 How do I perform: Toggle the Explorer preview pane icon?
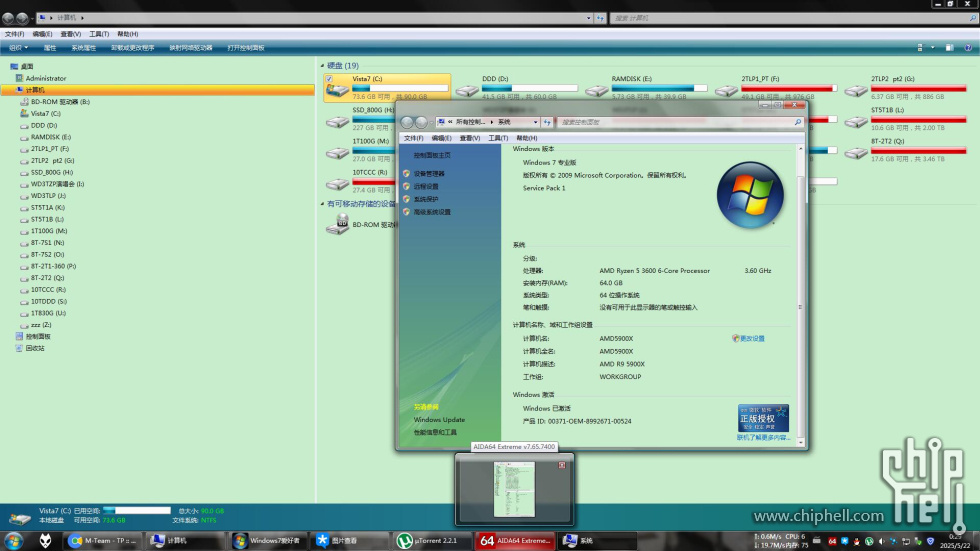click(x=949, y=47)
